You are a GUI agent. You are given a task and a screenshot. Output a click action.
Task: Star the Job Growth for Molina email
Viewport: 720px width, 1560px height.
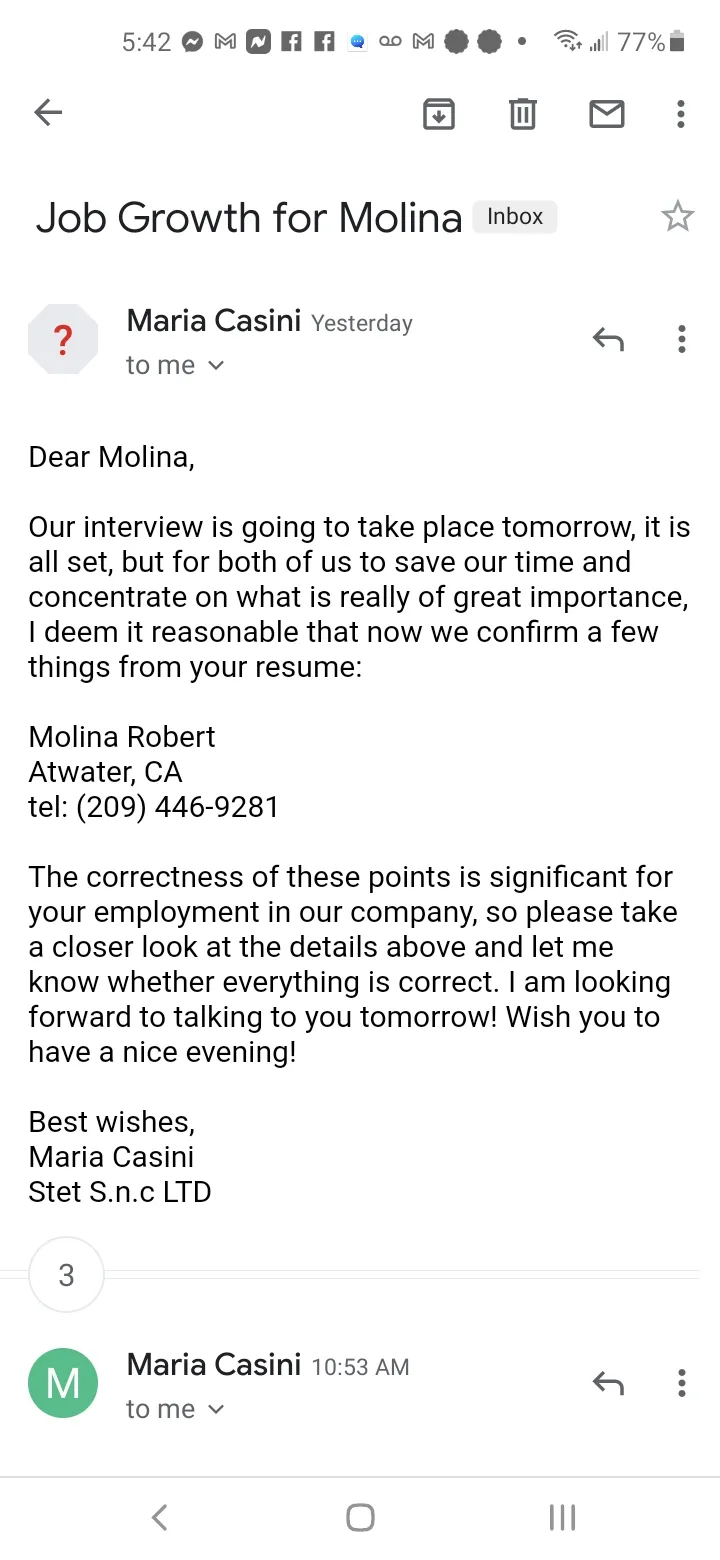pyautogui.click(x=678, y=216)
